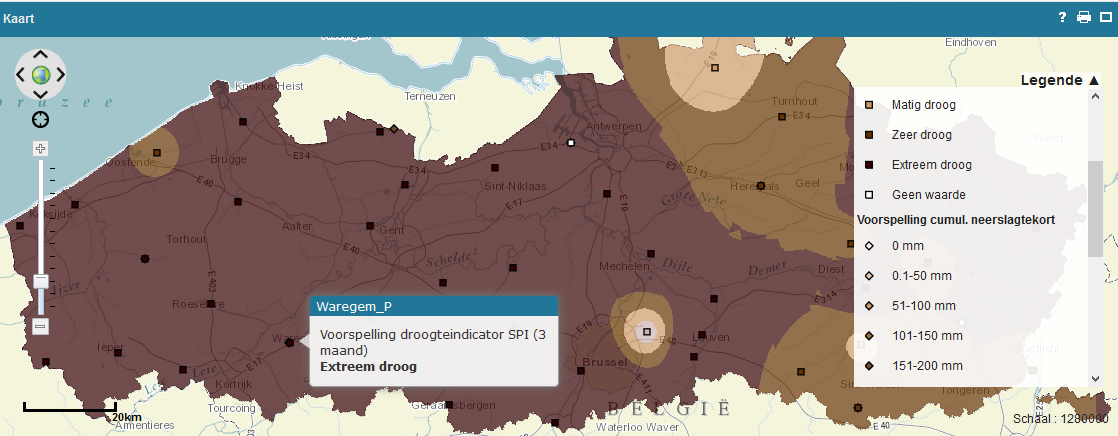1118x436 pixels.
Task: Click the zoom slider handle
Action: pyautogui.click(x=41, y=281)
